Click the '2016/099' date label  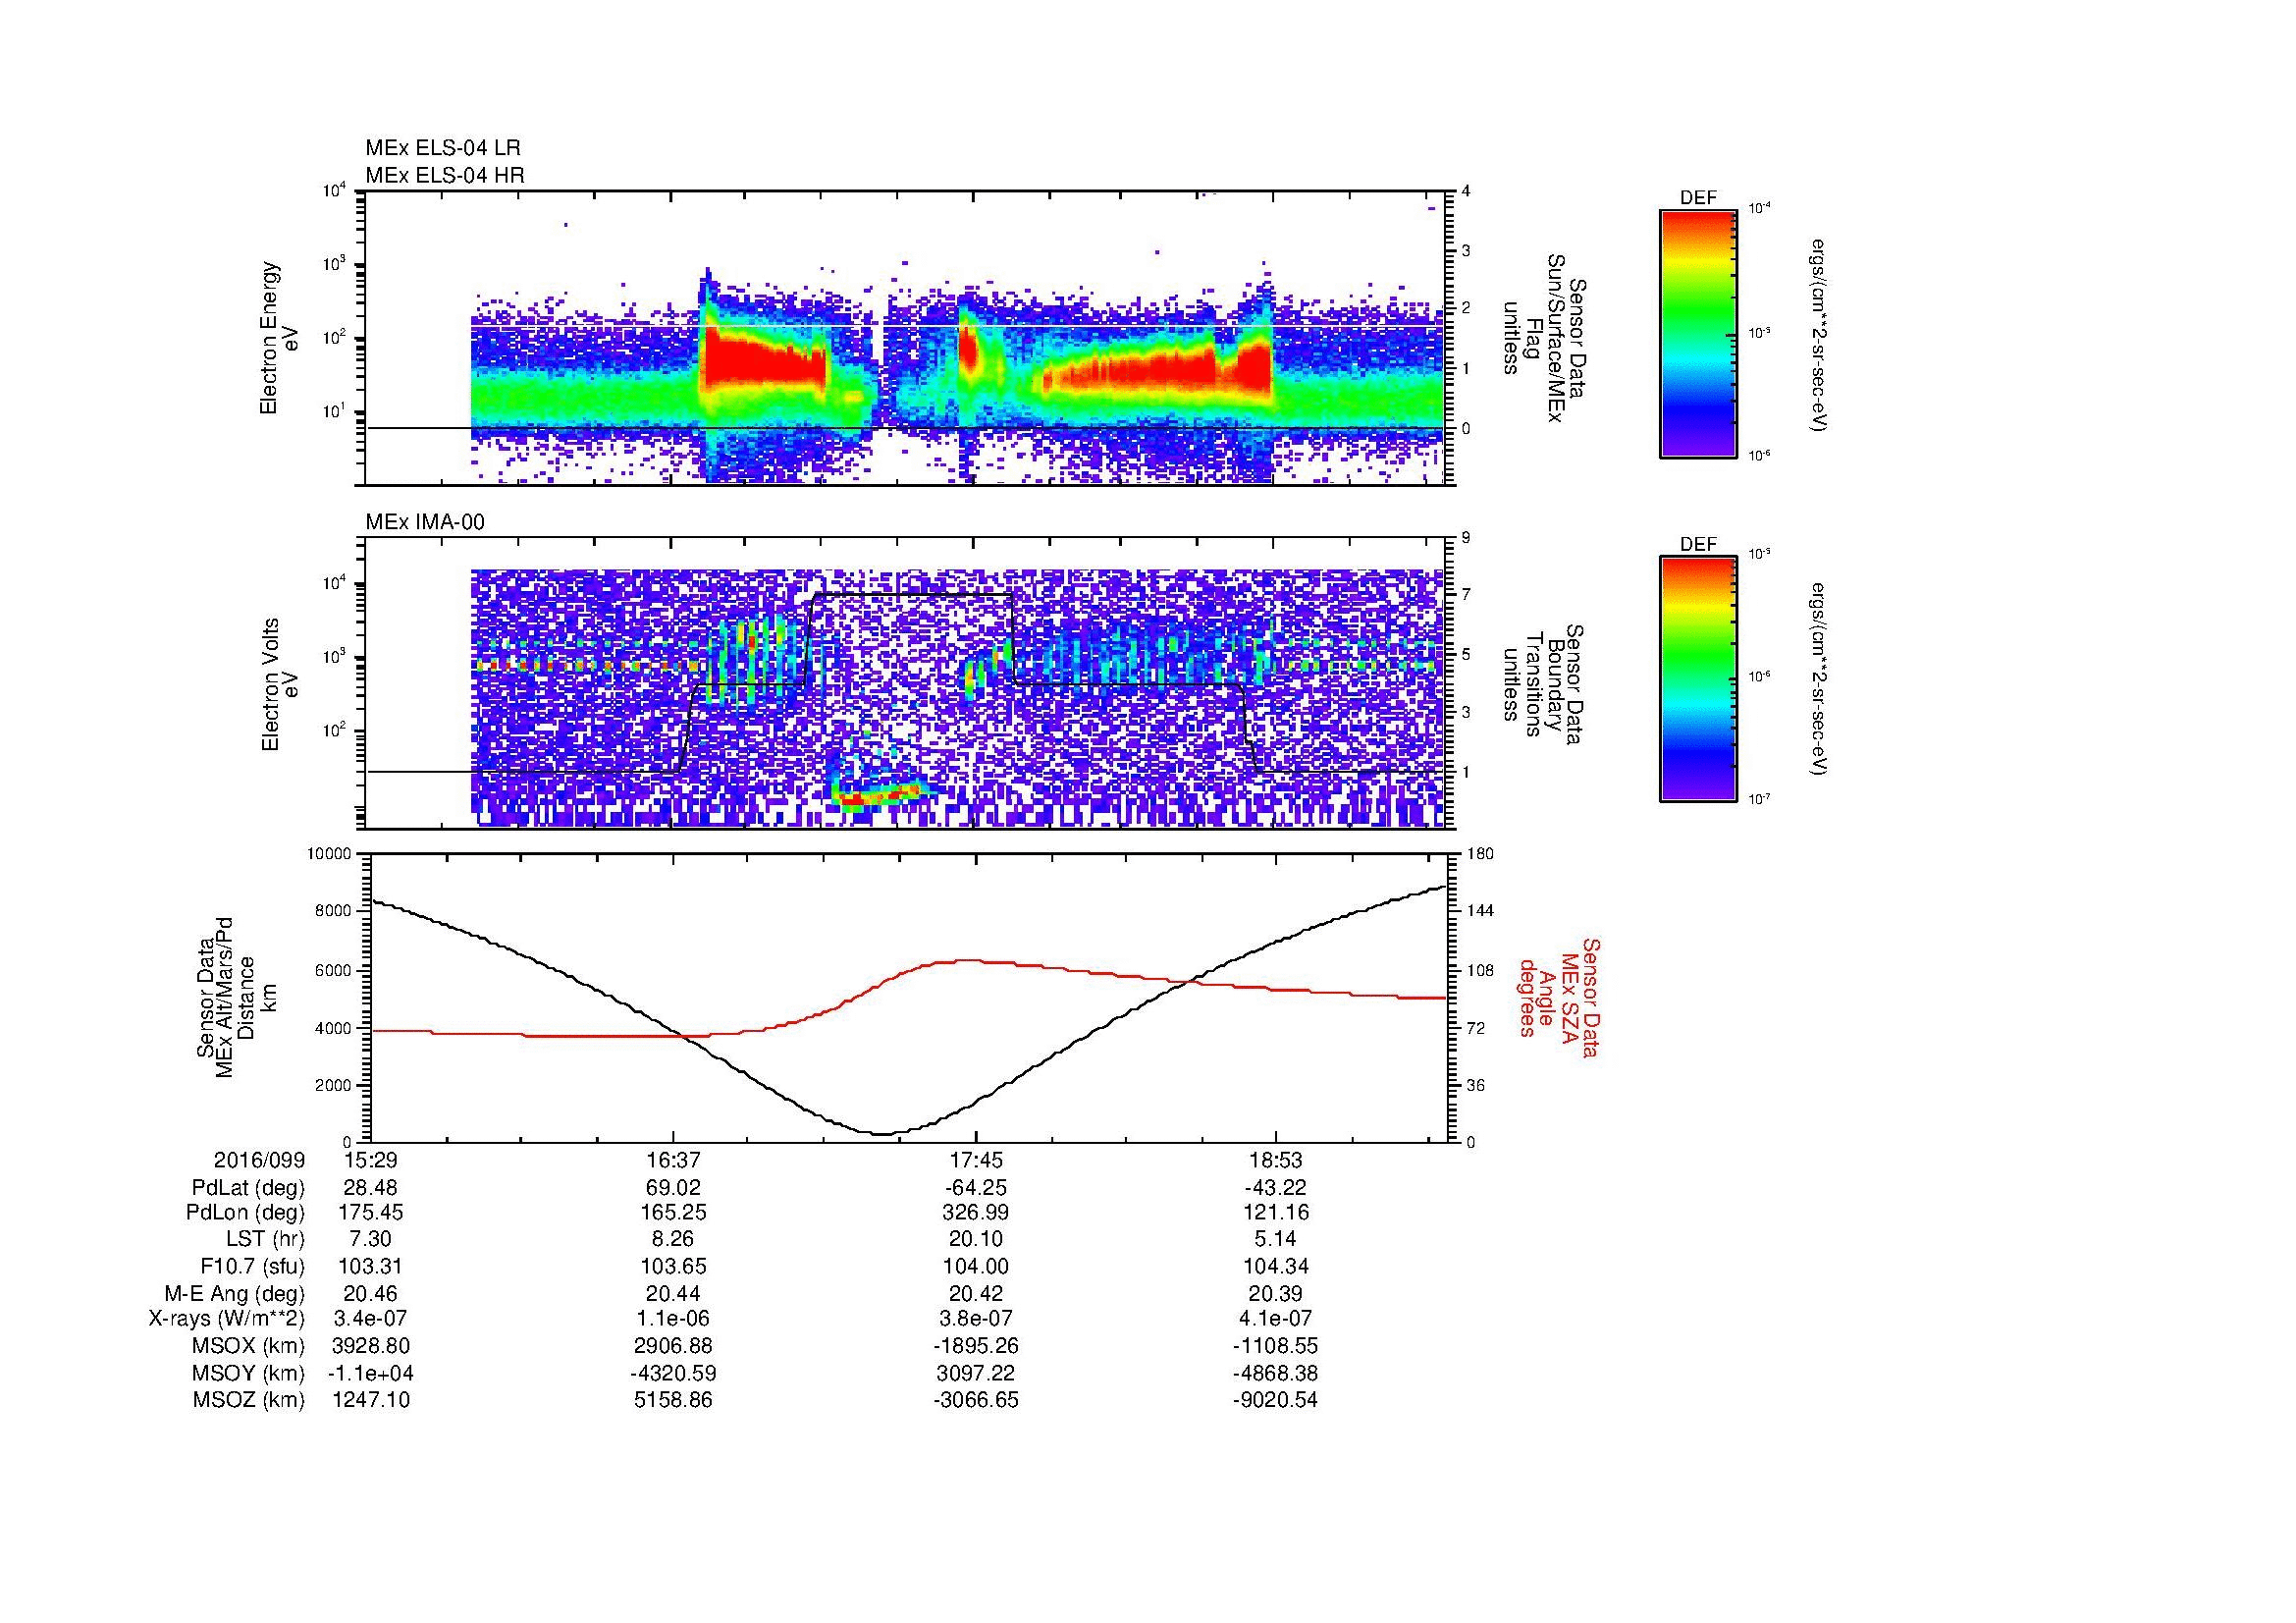coord(259,1160)
